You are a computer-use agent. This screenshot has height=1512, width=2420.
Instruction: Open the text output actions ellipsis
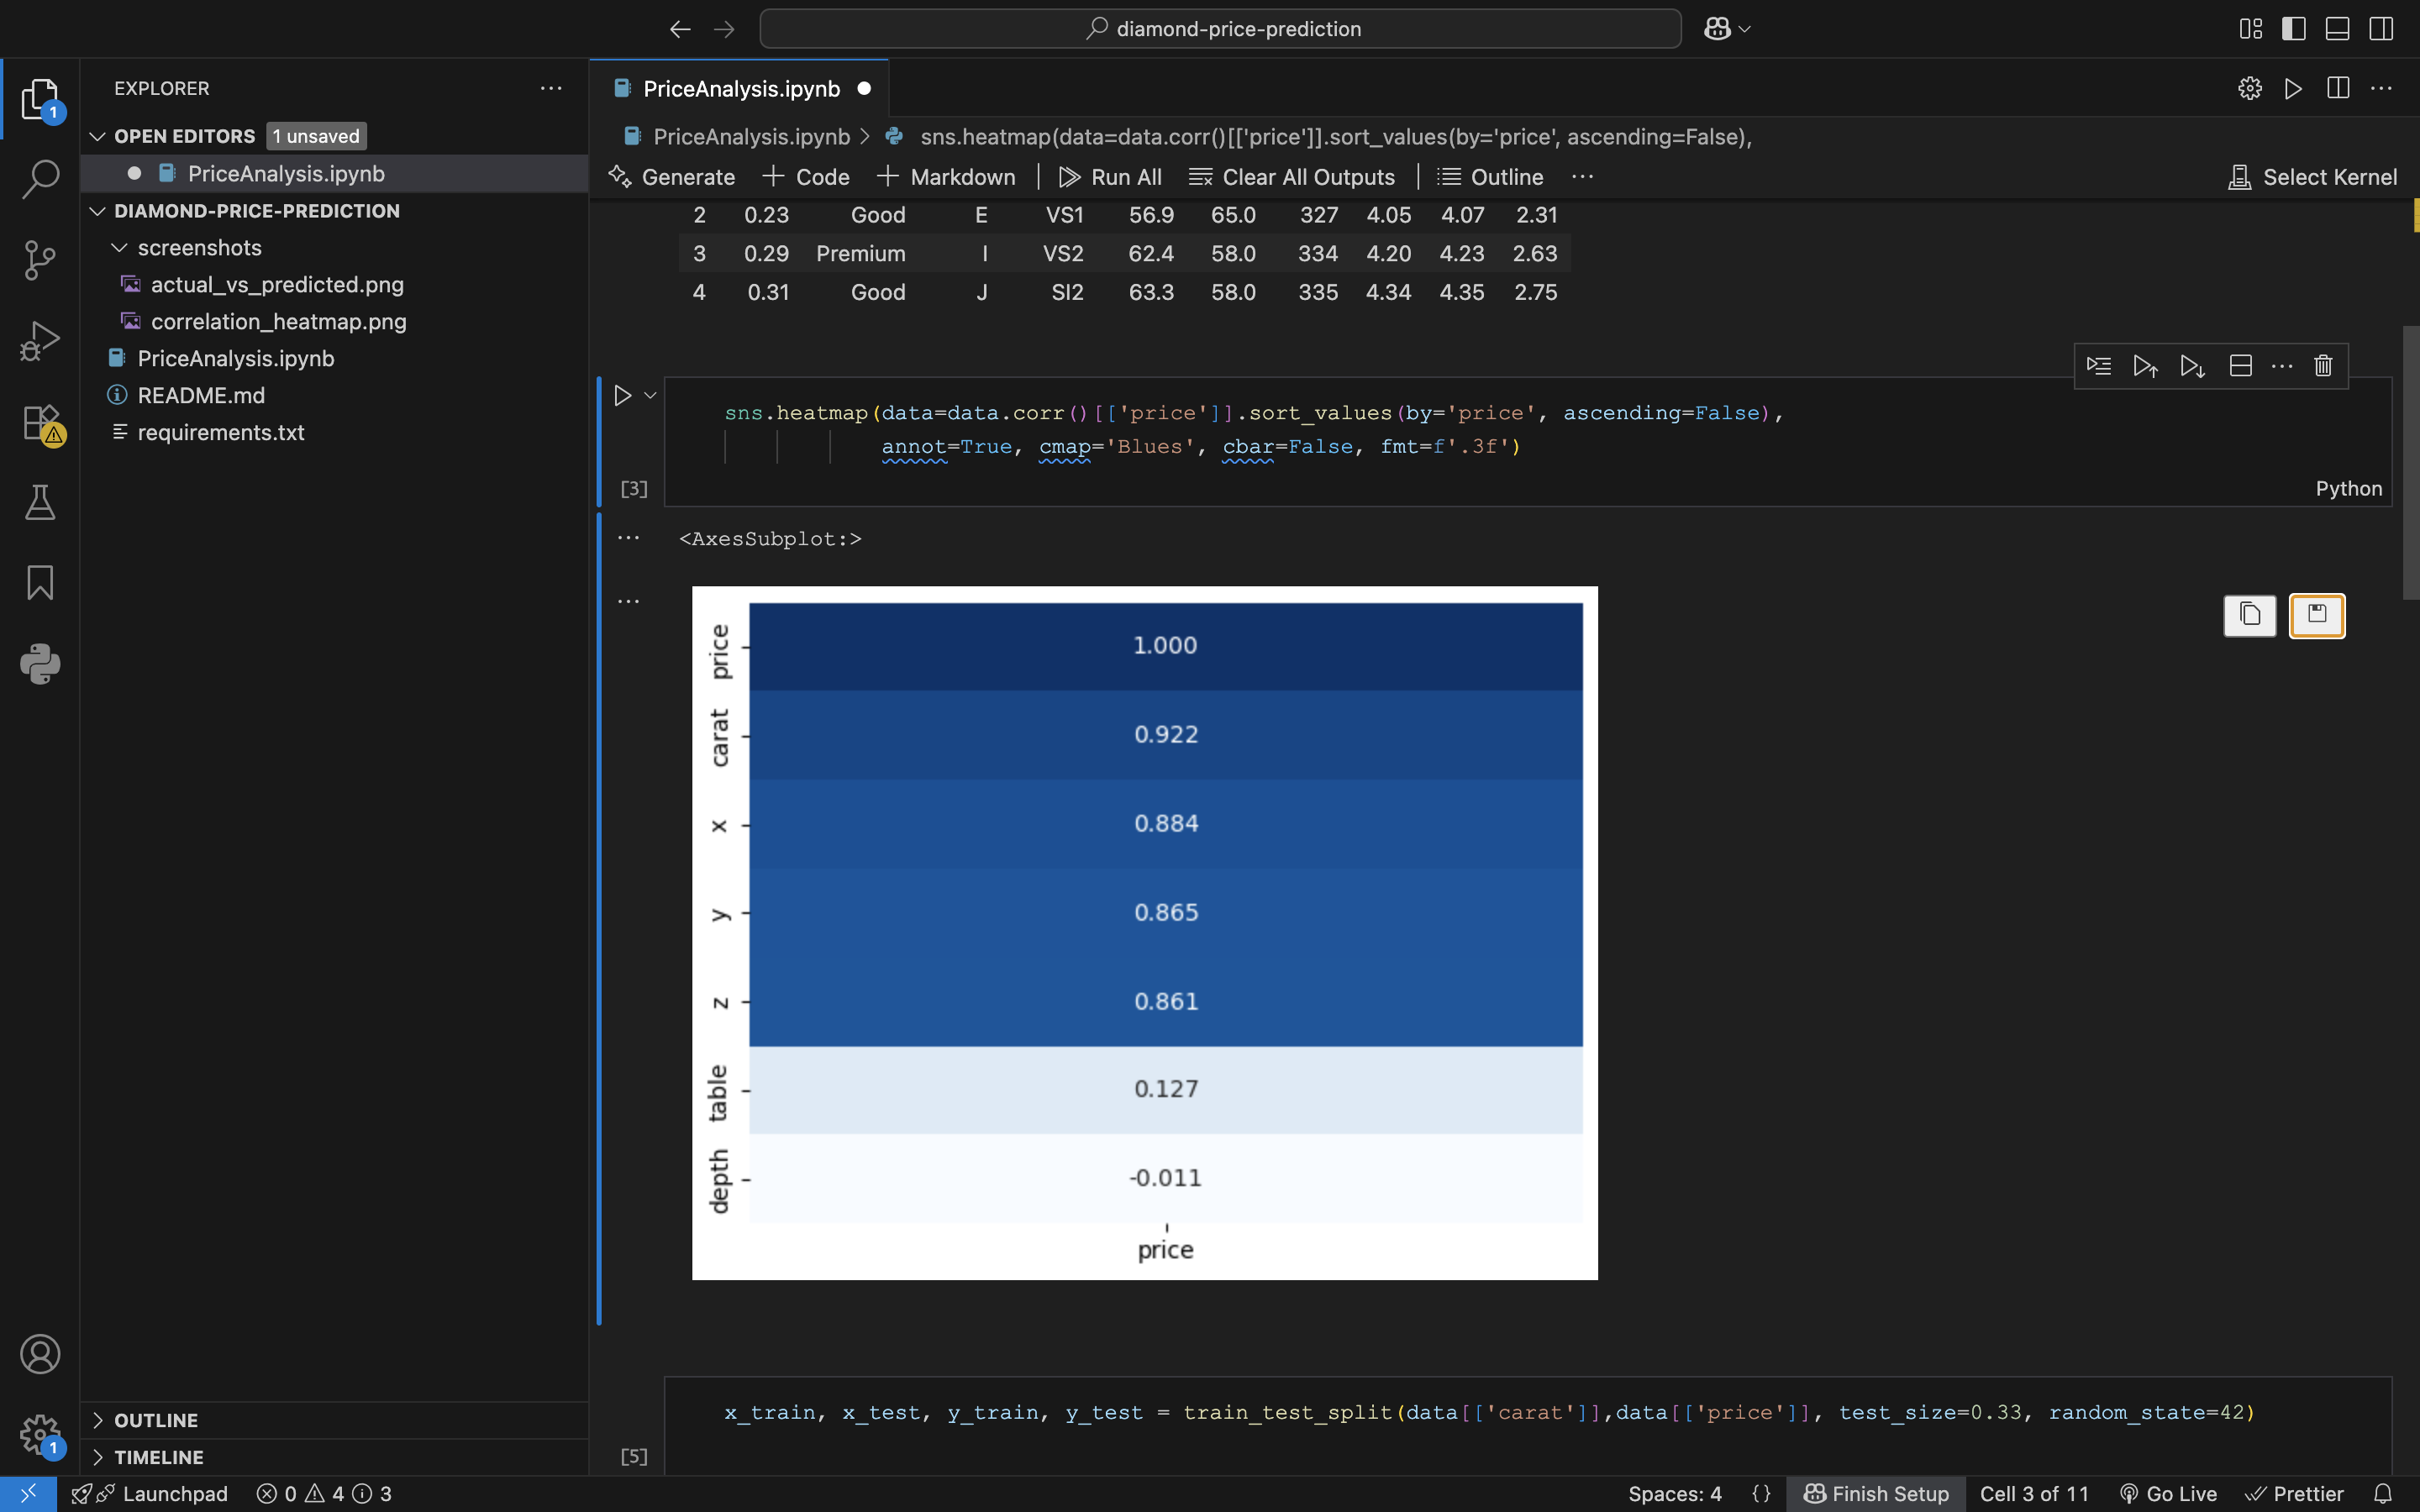[x=628, y=538]
